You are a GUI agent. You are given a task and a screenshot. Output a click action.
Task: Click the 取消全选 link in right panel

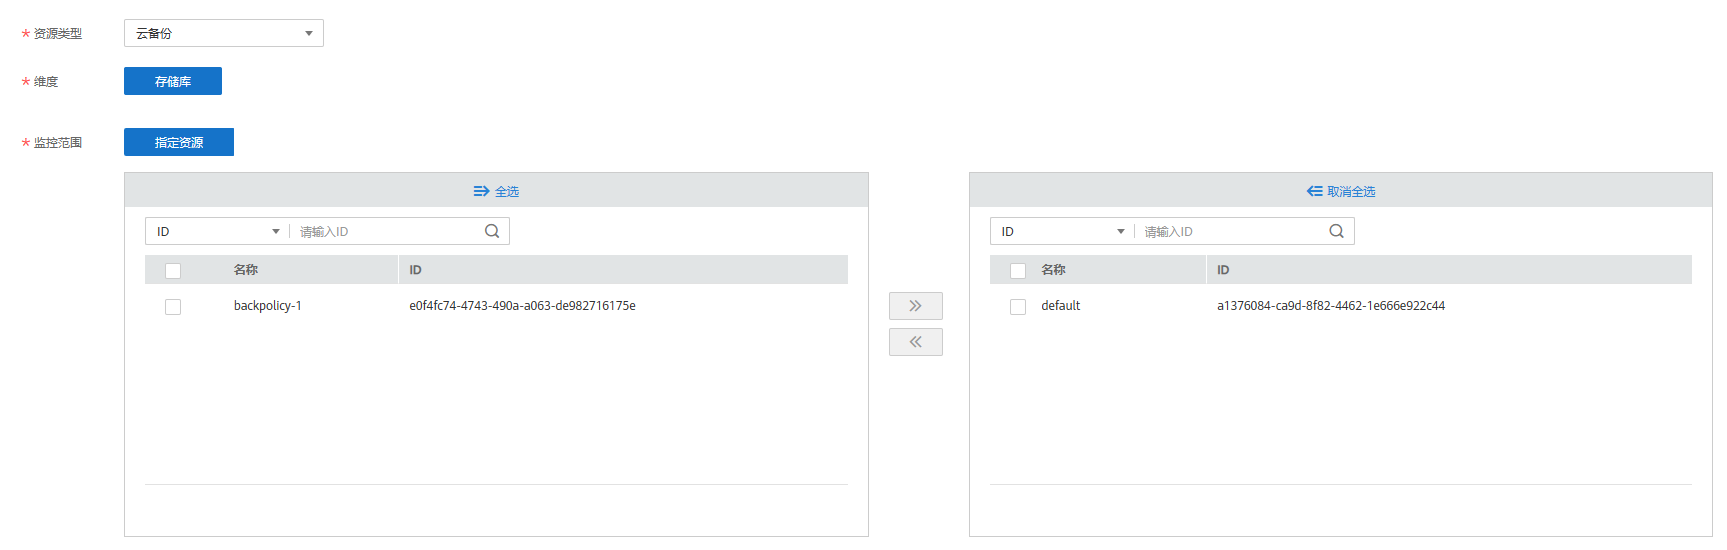(1351, 191)
